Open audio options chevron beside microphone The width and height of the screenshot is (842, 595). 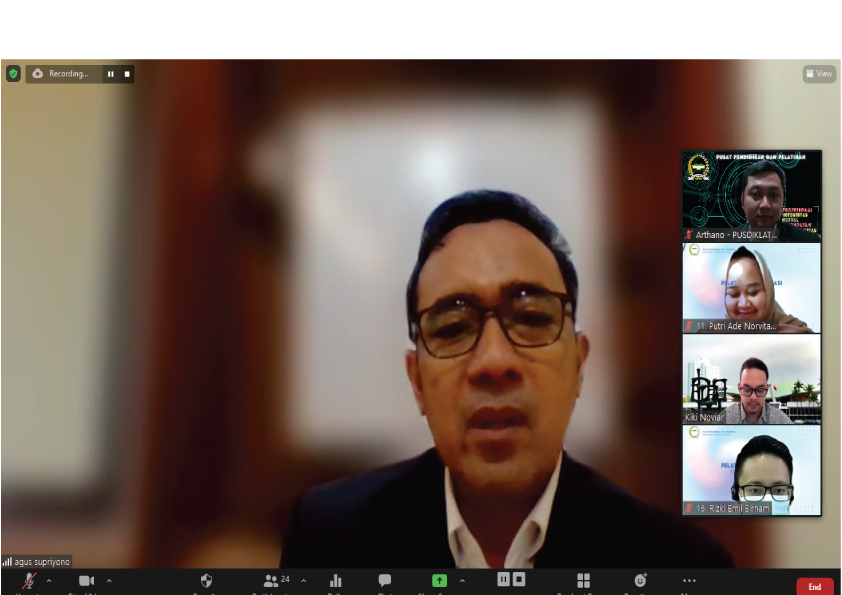pyautogui.click(x=49, y=581)
